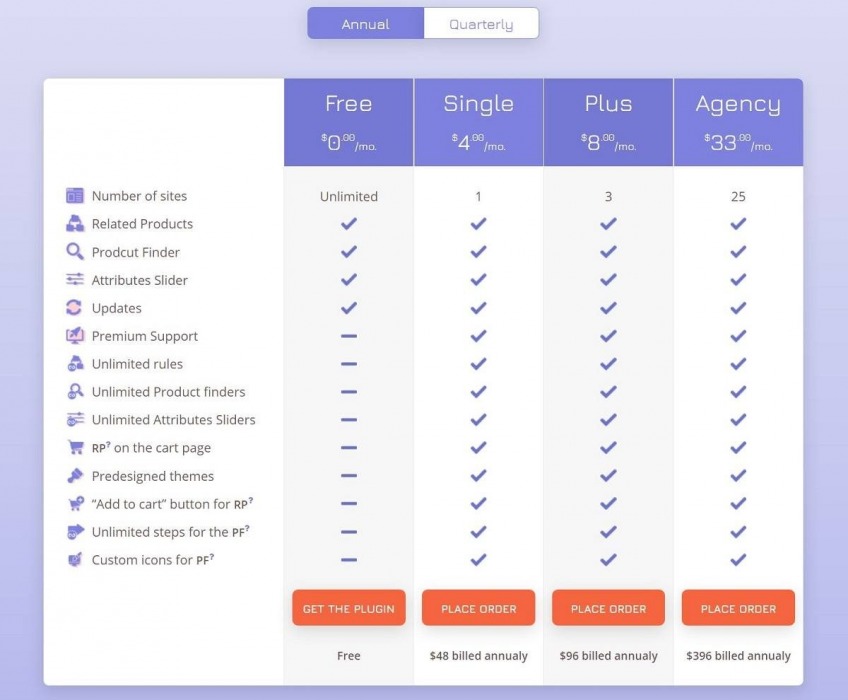Select the Annual billing option
Viewport: 848px width, 700px height.
(x=365, y=24)
